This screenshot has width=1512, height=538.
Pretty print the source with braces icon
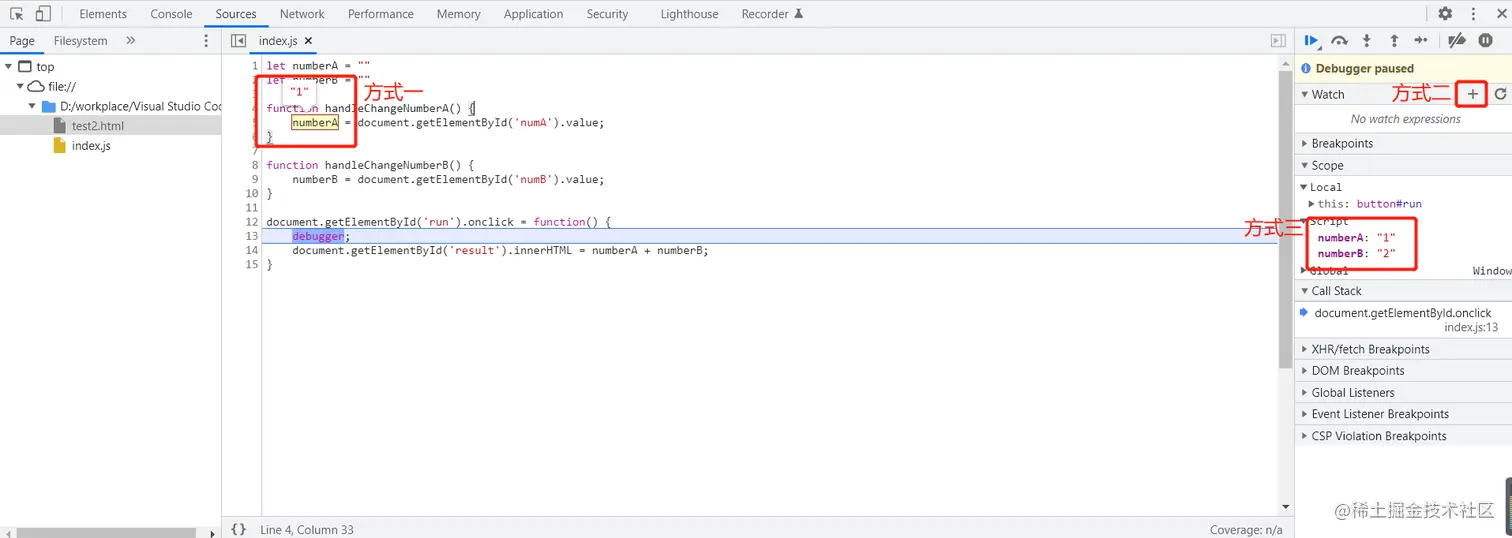238,529
